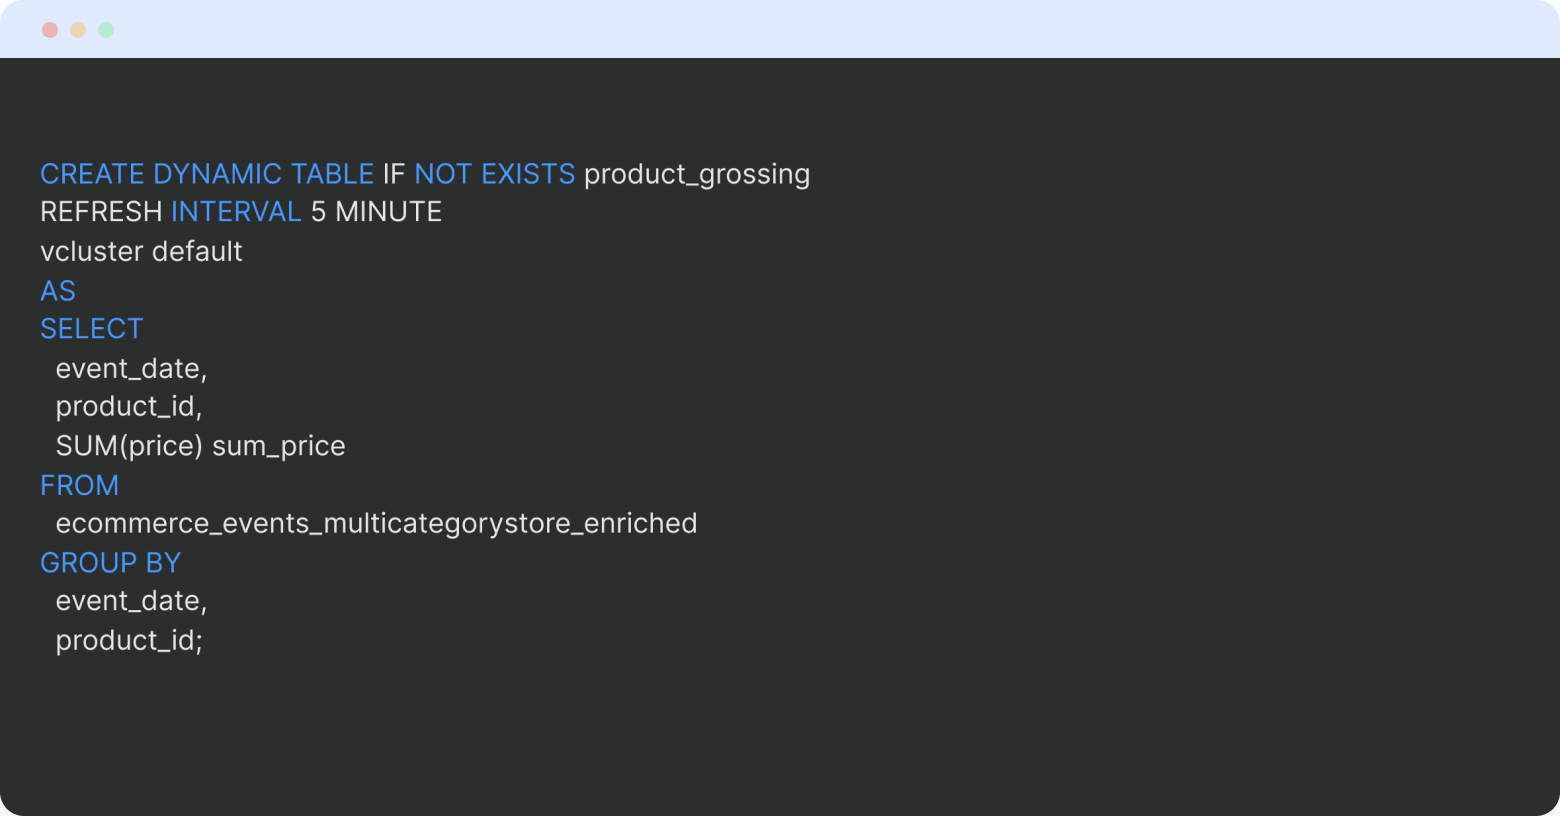This screenshot has height=816, width=1560.
Task: Click the yellow minimize dot
Action: (78, 30)
